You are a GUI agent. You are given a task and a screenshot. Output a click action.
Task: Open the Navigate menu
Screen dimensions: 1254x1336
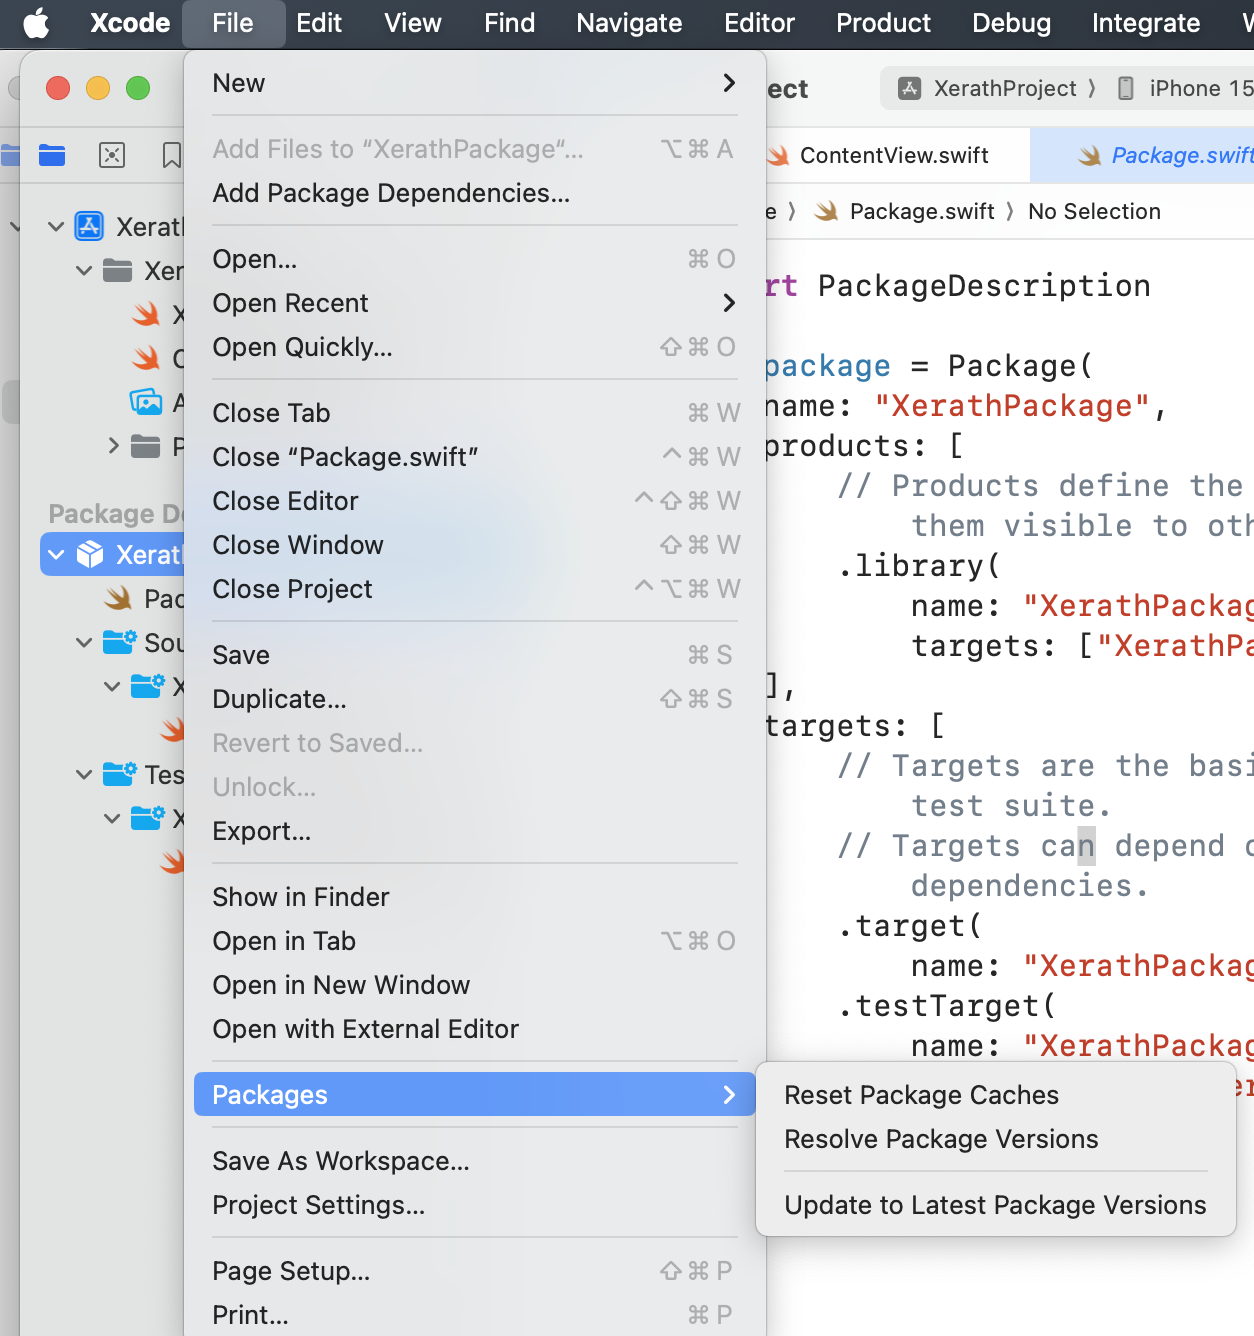pos(629,23)
